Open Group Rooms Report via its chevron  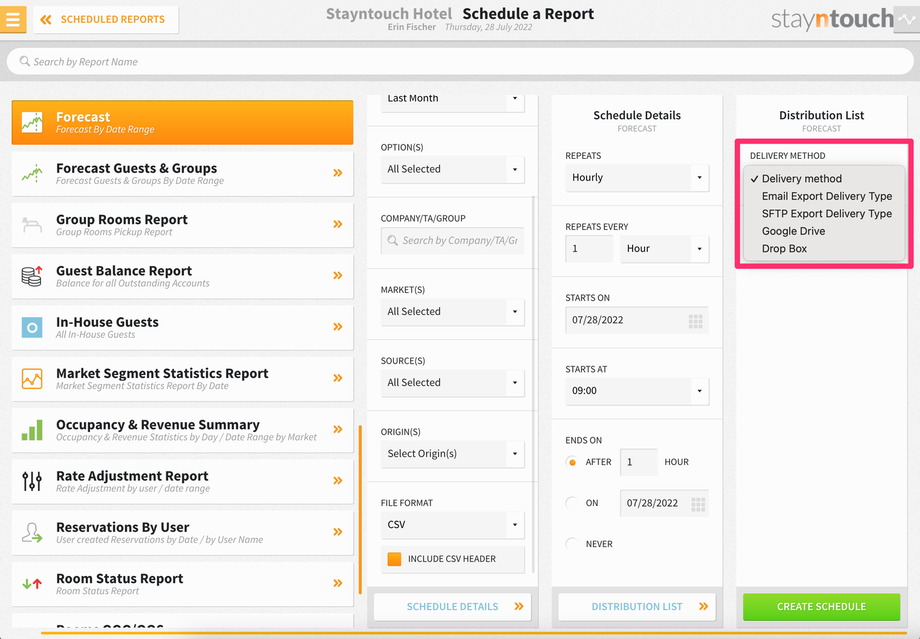point(338,224)
